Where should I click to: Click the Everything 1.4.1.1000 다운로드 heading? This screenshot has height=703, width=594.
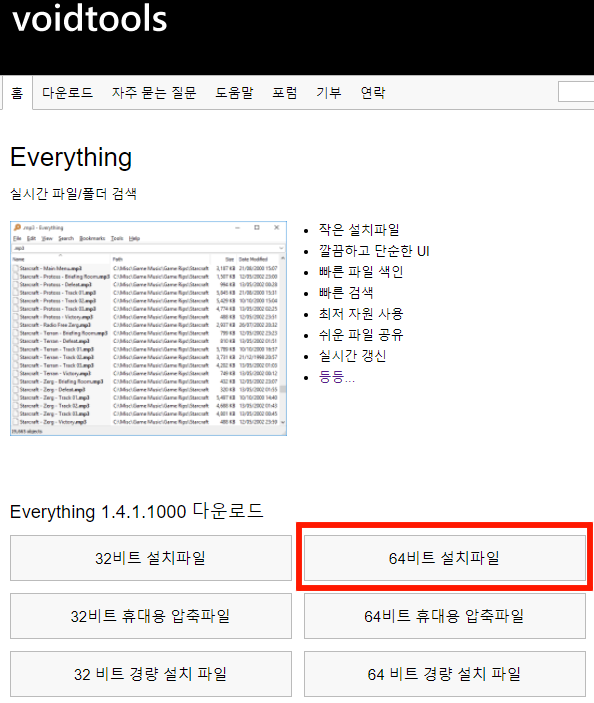(x=137, y=511)
